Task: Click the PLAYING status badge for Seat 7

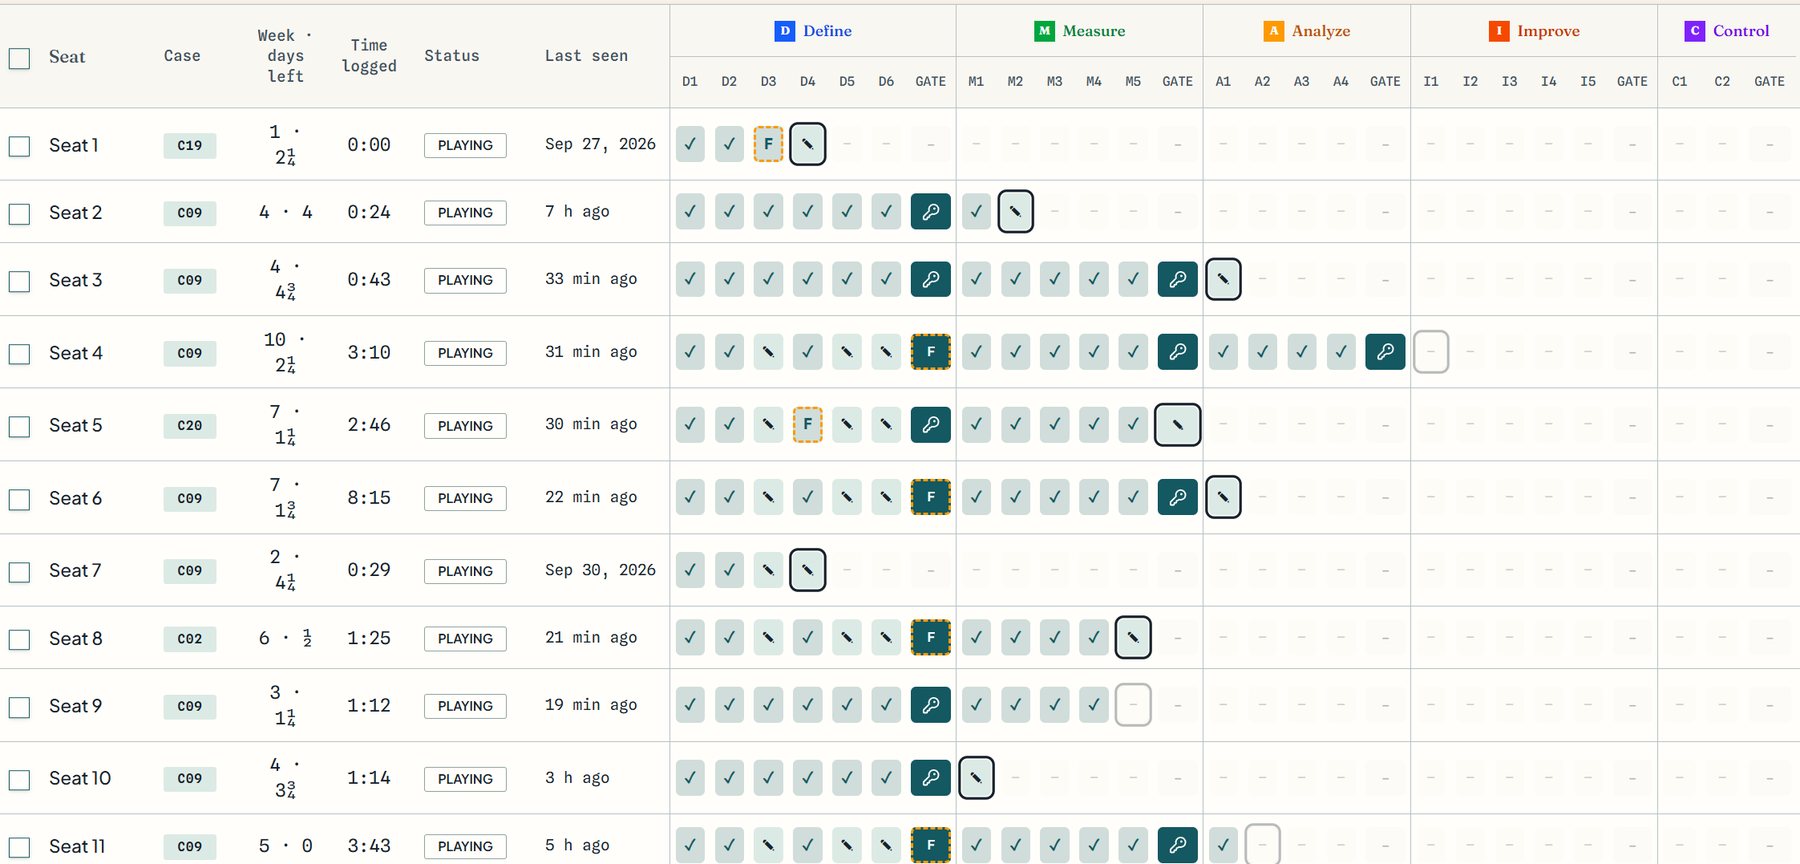Action: [x=465, y=571]
